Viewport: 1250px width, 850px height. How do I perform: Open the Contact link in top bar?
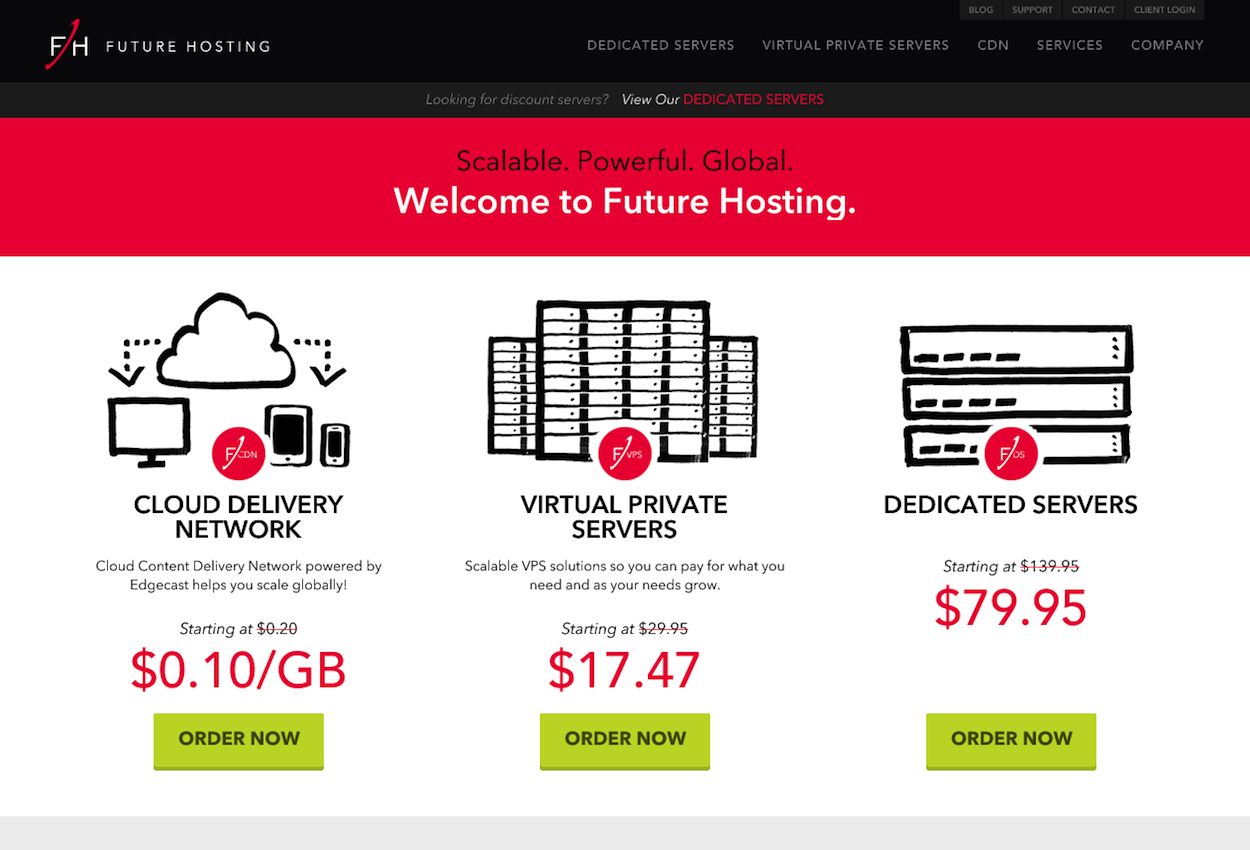pyautogui.click(x=1093, y=10)
